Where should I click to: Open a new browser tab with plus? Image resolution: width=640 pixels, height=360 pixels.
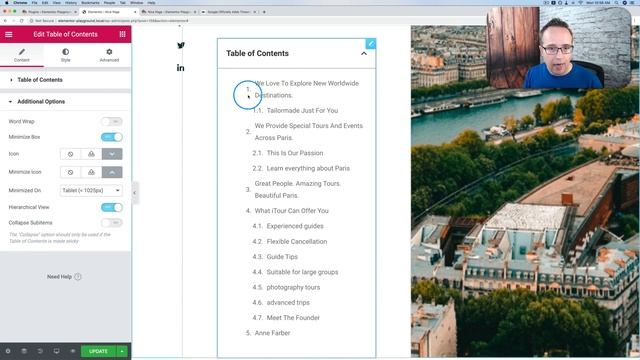[264, 12]
